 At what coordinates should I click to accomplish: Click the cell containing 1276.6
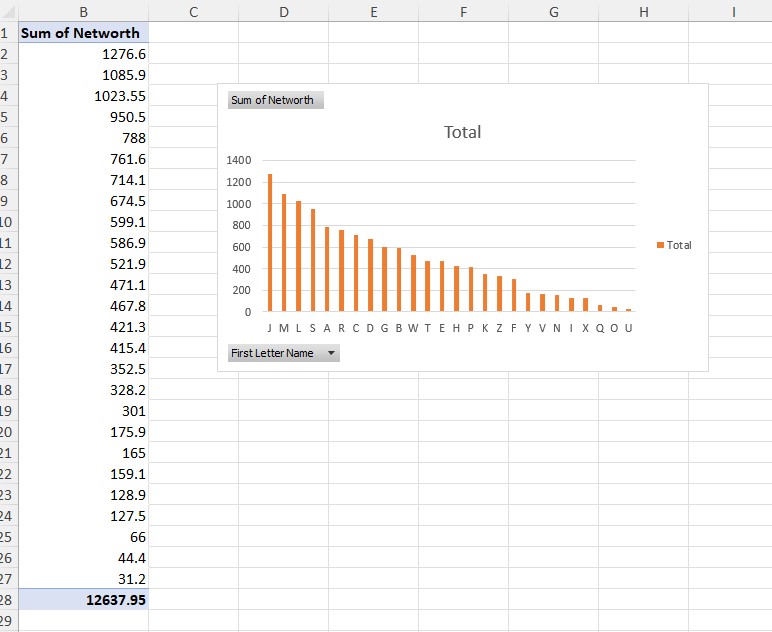83,54
